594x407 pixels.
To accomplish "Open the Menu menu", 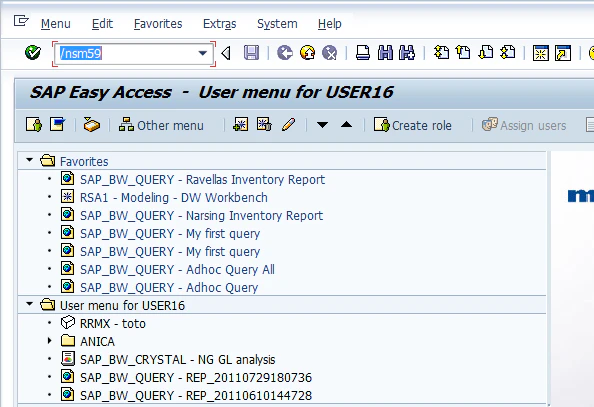I will [x=56, y=24].
